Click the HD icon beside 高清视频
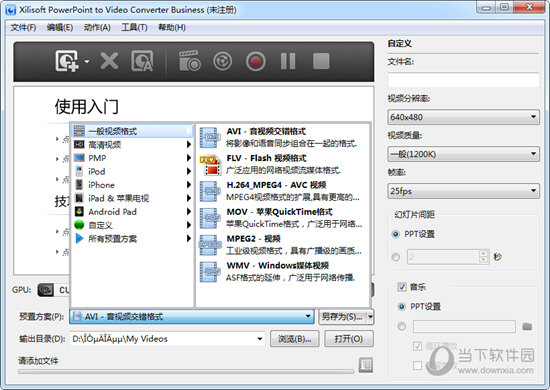Image resolution: width=550 pixels, height=390 pixels. click(x=79, y=144)
